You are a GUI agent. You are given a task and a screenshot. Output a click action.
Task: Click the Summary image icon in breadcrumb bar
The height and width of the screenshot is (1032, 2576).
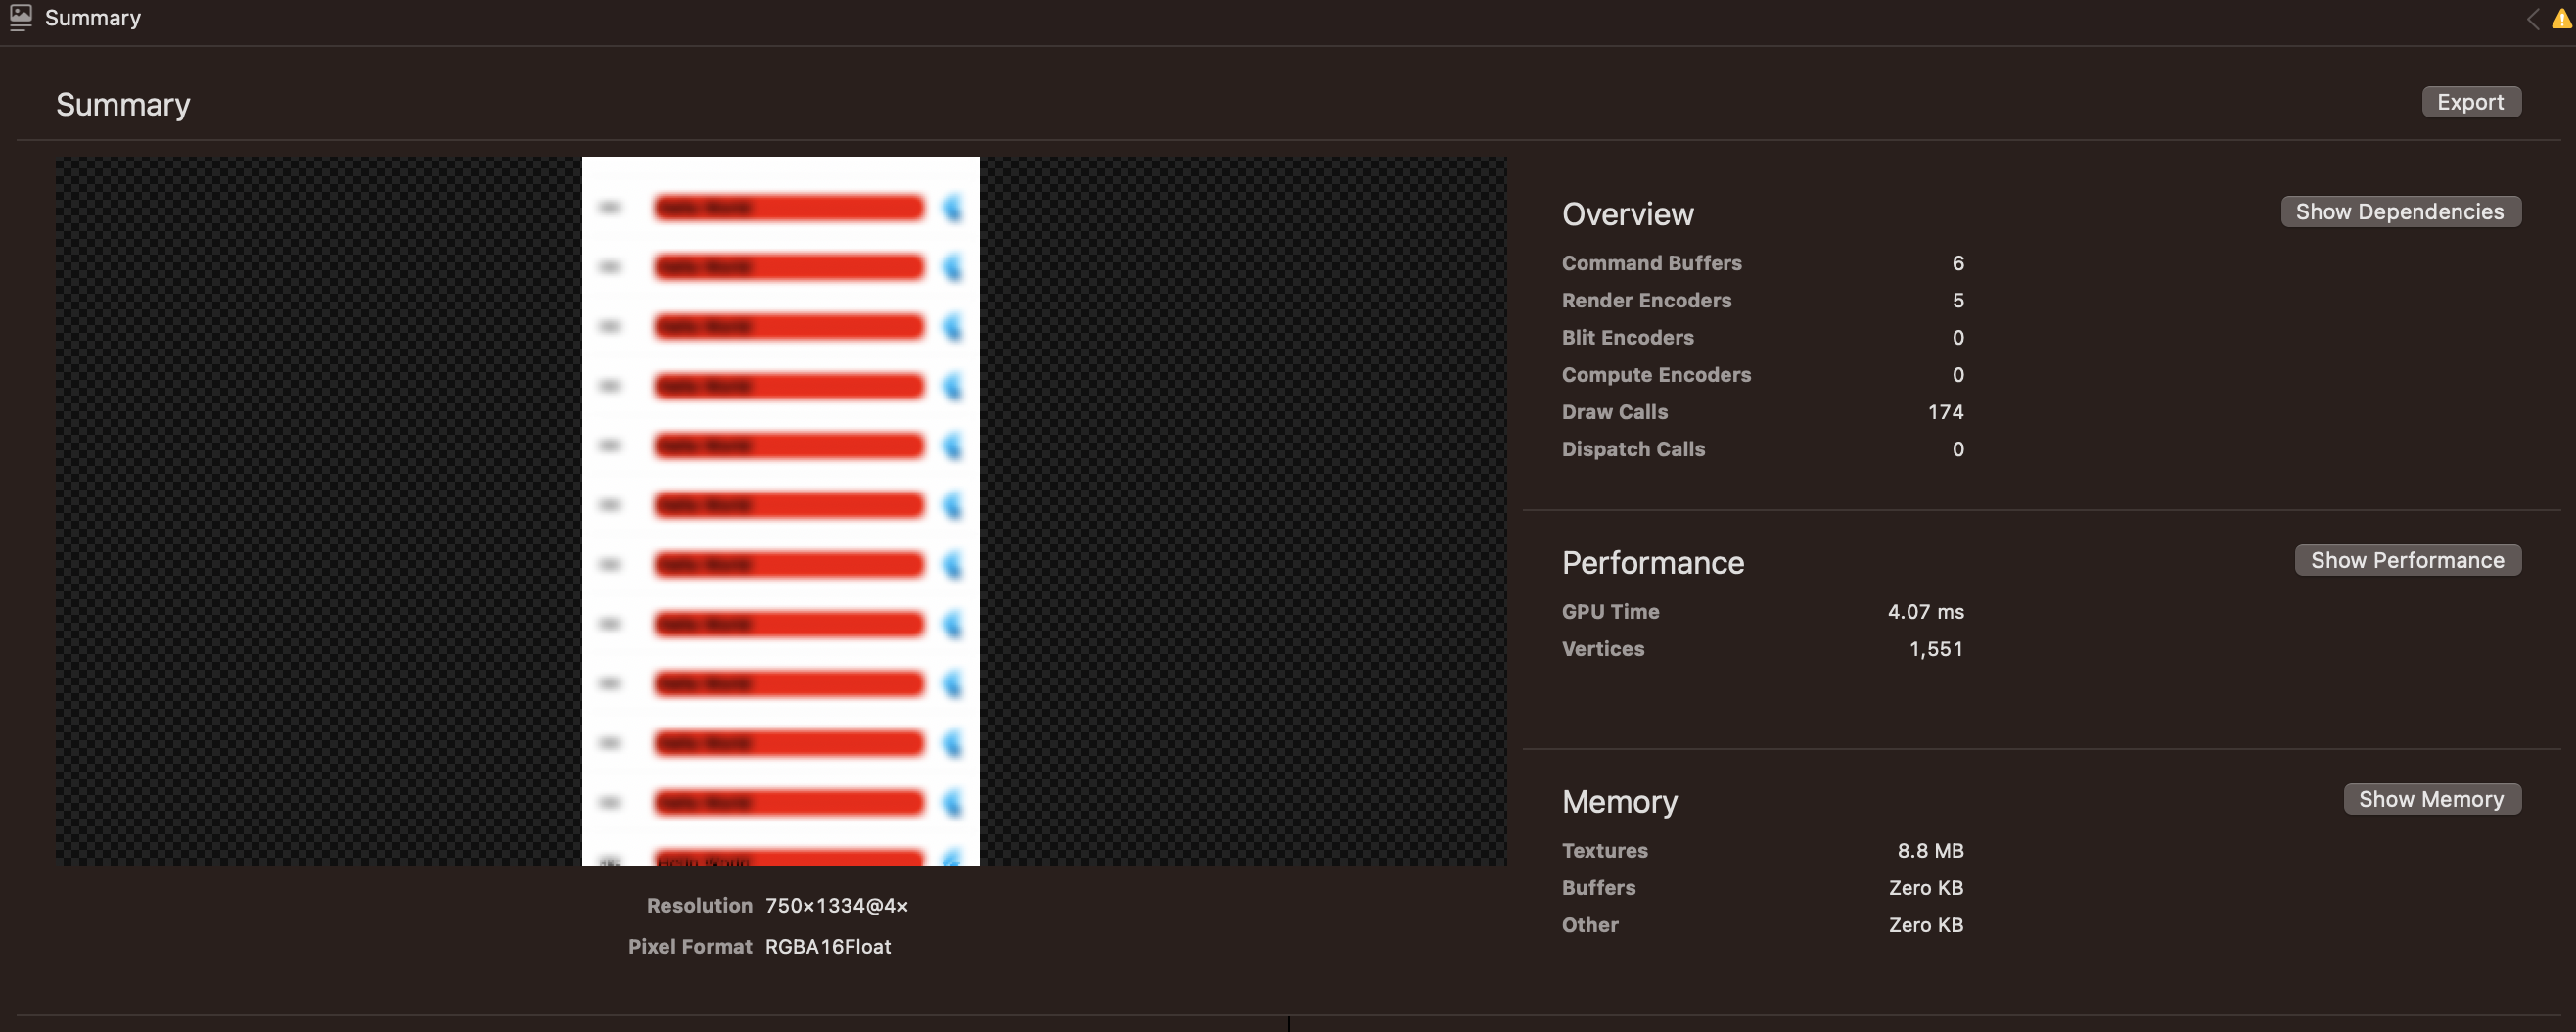tap(21, 17)
